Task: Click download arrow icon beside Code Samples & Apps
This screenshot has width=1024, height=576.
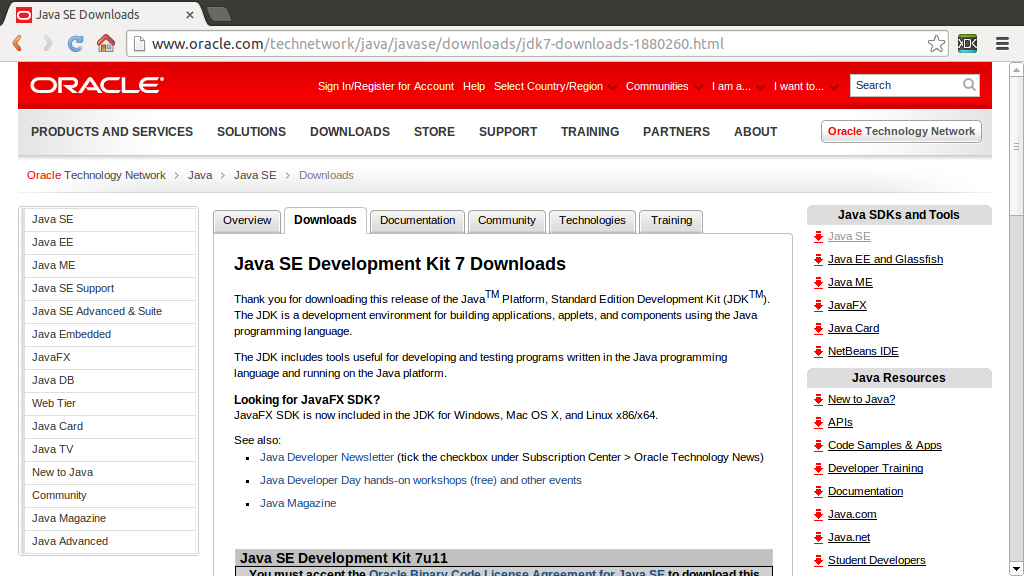Action: click(818, 446)
